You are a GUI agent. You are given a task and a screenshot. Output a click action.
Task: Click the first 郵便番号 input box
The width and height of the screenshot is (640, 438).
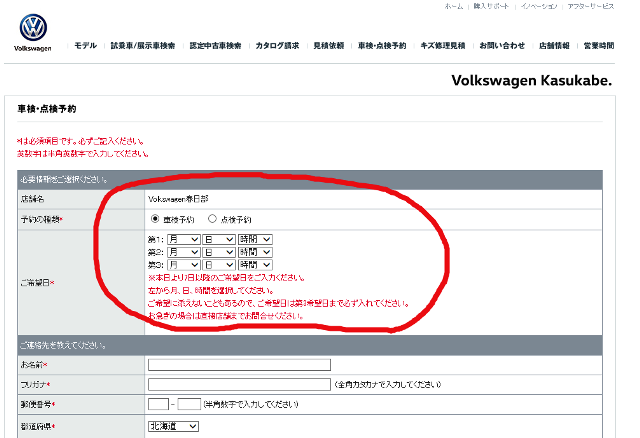click(158, 404)
